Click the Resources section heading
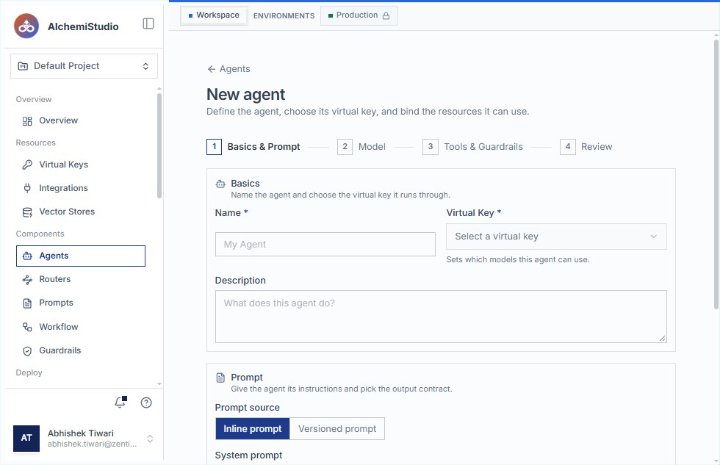The image size is (720, 465). (x=35, y=143)
